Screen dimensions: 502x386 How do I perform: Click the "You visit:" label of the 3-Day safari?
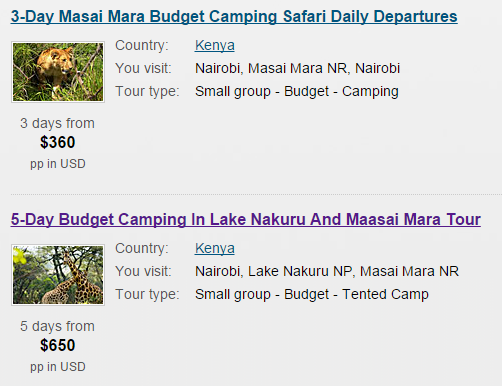point(143,68)
